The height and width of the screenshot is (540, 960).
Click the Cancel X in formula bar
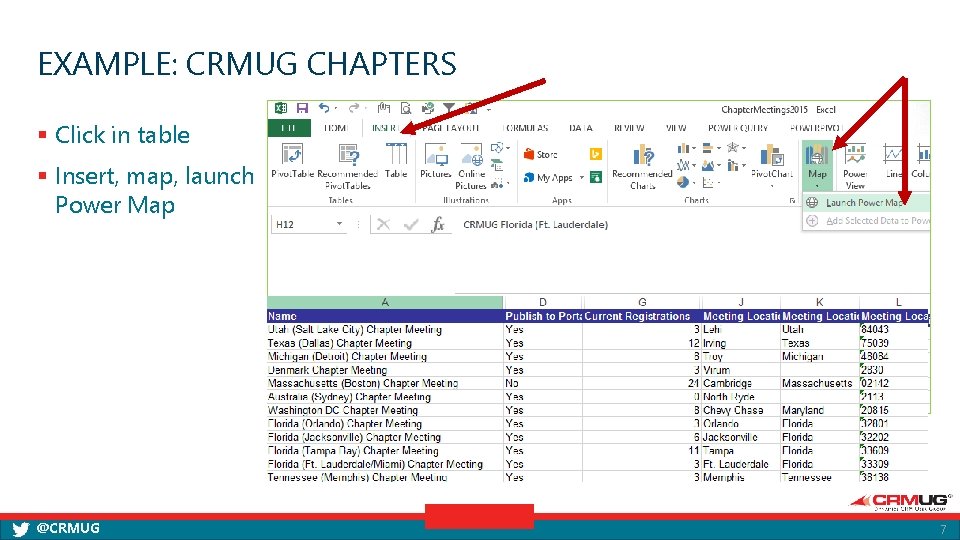click(x=383, y=225)
